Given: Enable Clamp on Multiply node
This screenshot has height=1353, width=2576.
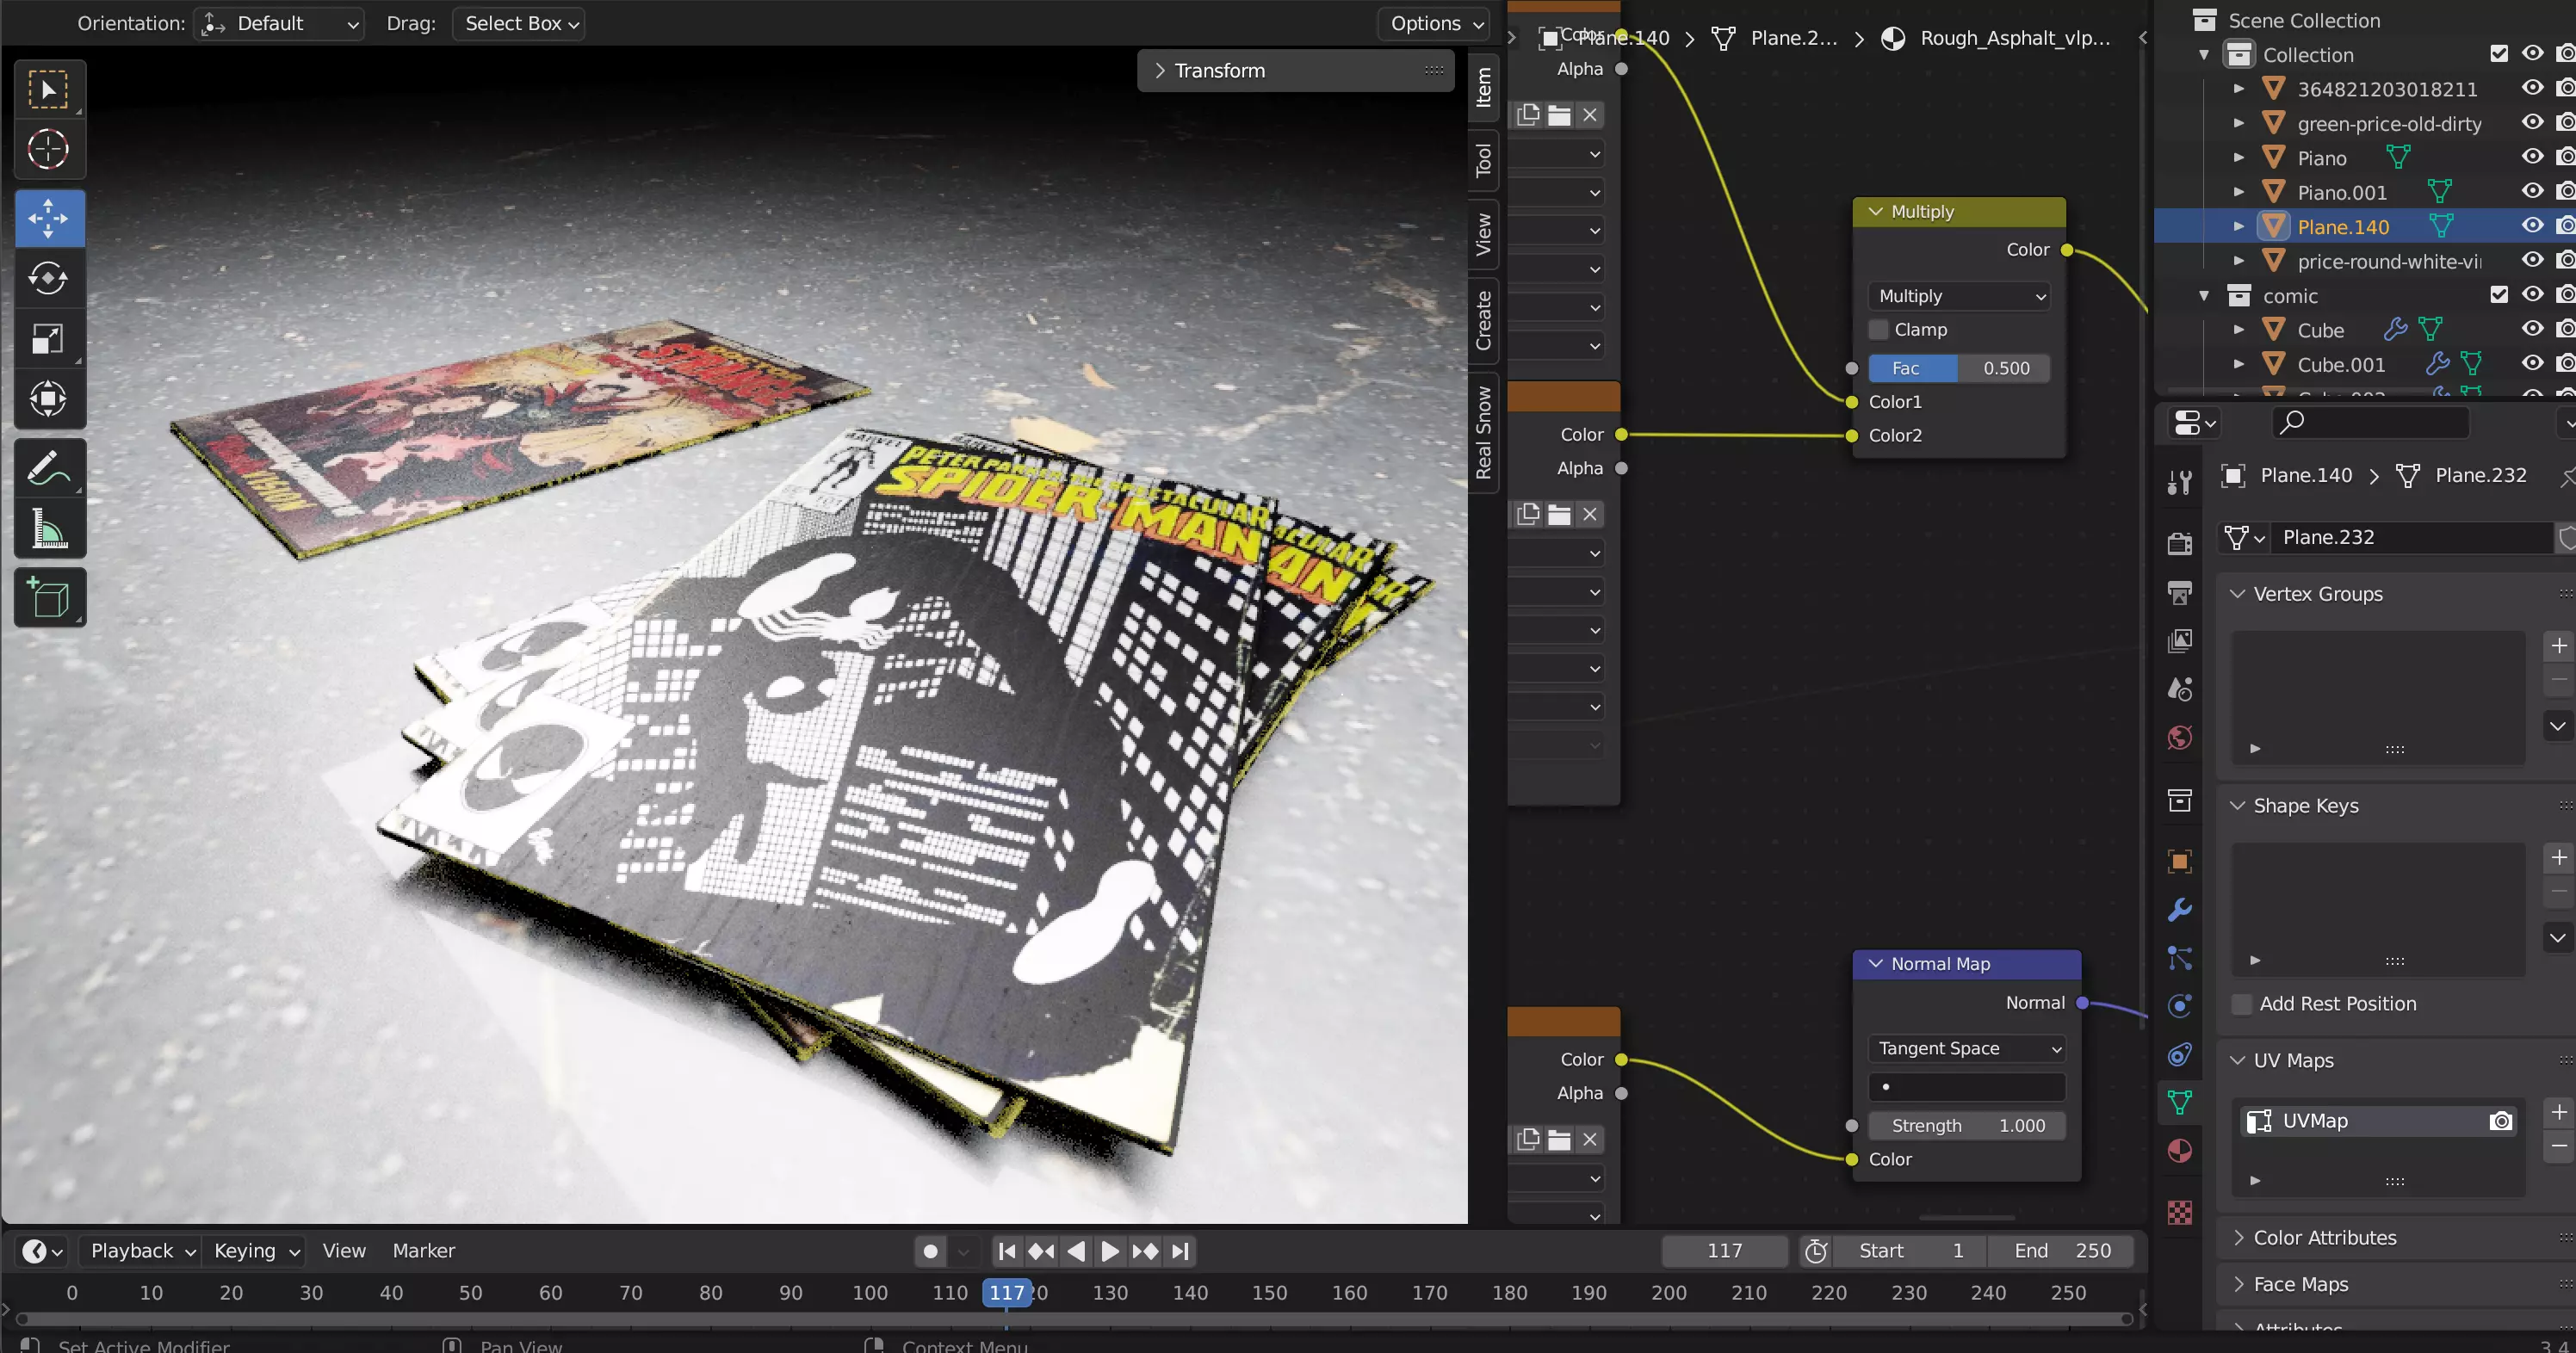Looking at the screenshot, I should click(x=1878, y=330).
